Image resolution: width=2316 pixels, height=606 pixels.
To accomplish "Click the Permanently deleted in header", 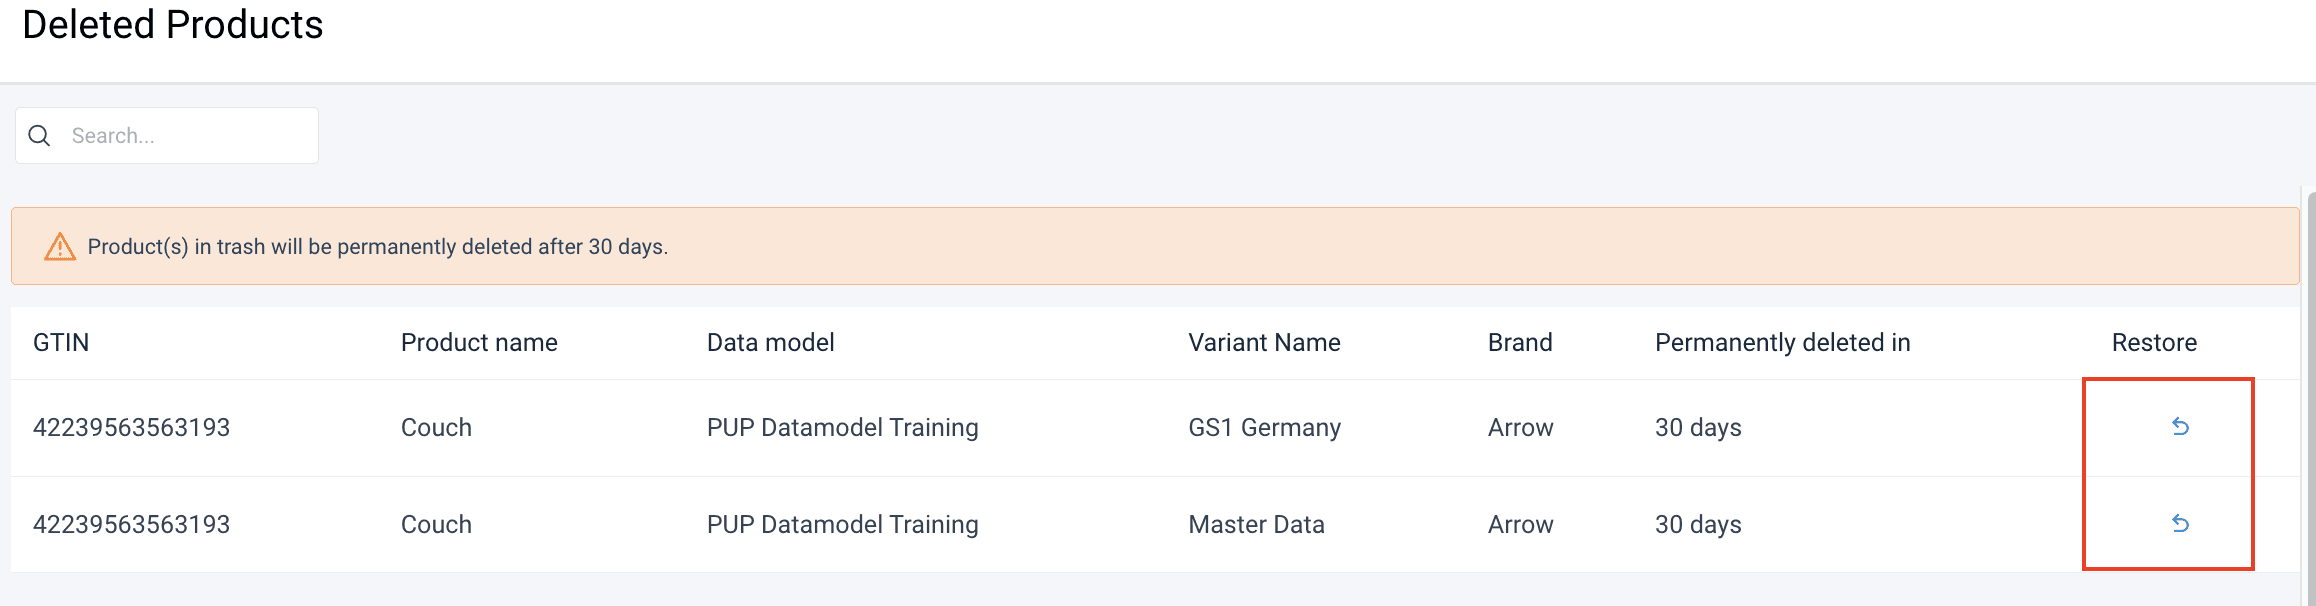I will (1782, 343).
